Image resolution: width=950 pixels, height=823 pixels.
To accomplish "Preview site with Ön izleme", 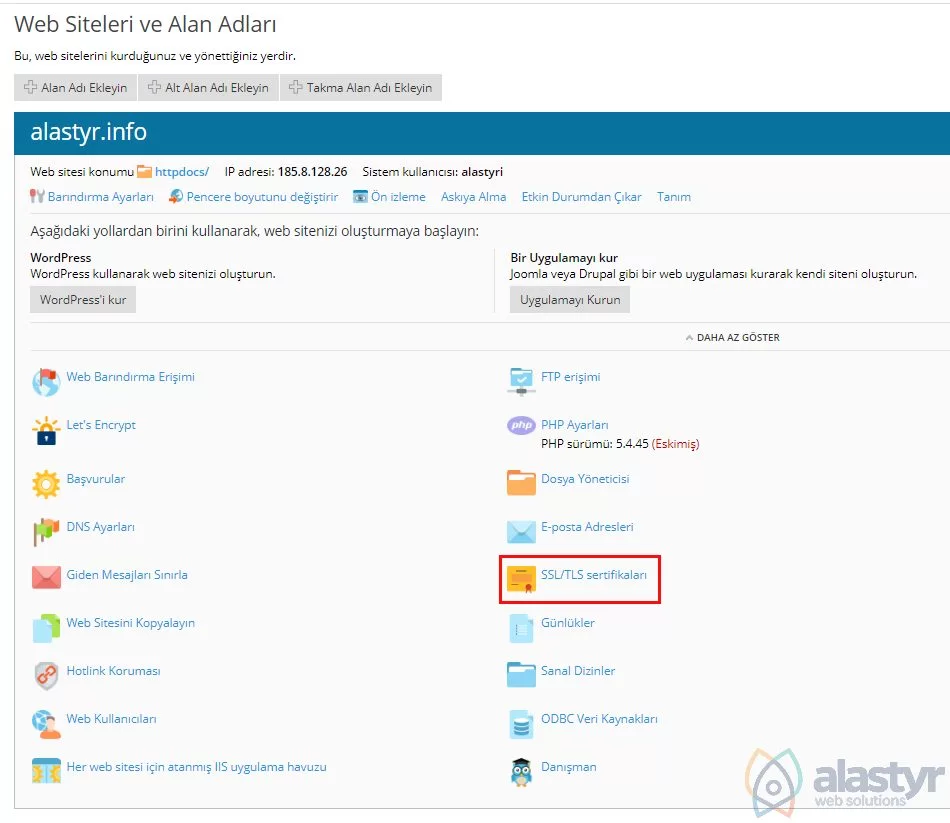I will pos(398,197).
